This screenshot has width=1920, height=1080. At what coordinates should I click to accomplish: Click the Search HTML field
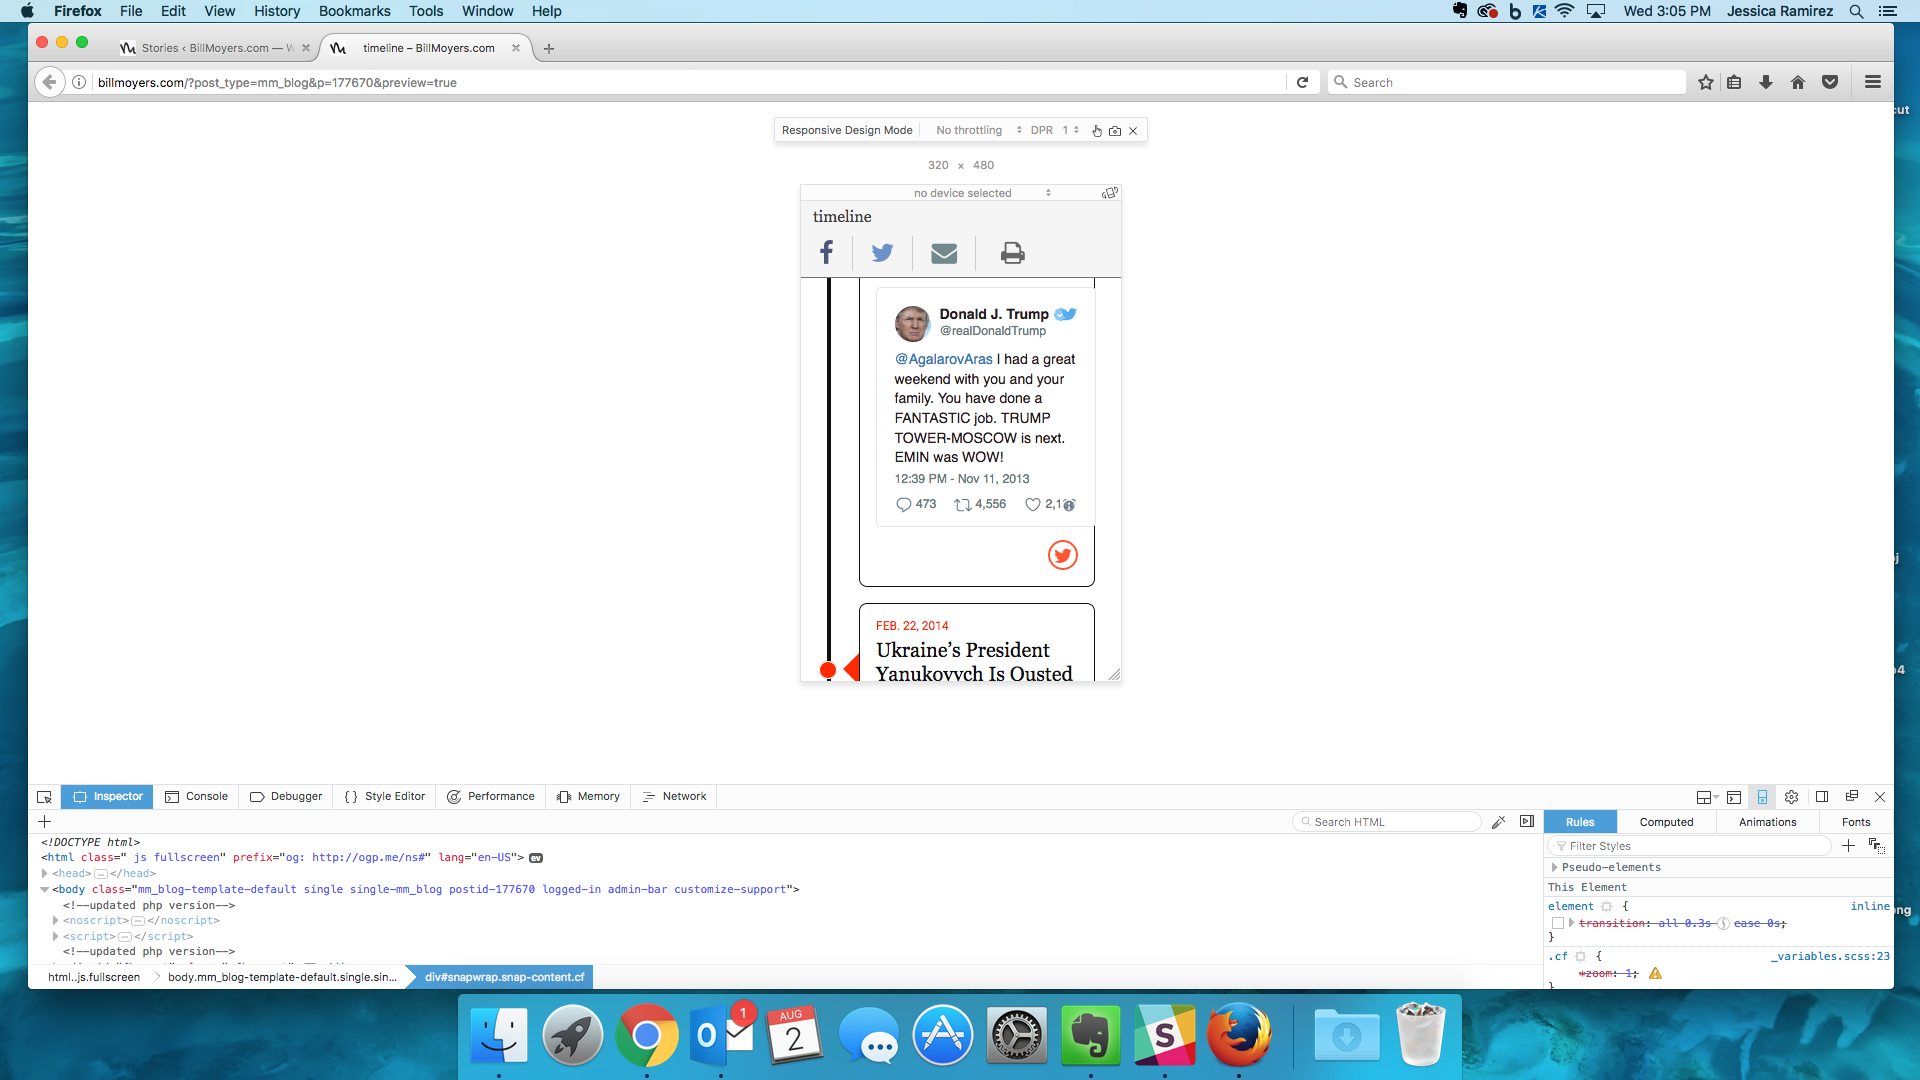click(x=1390, y=822)
